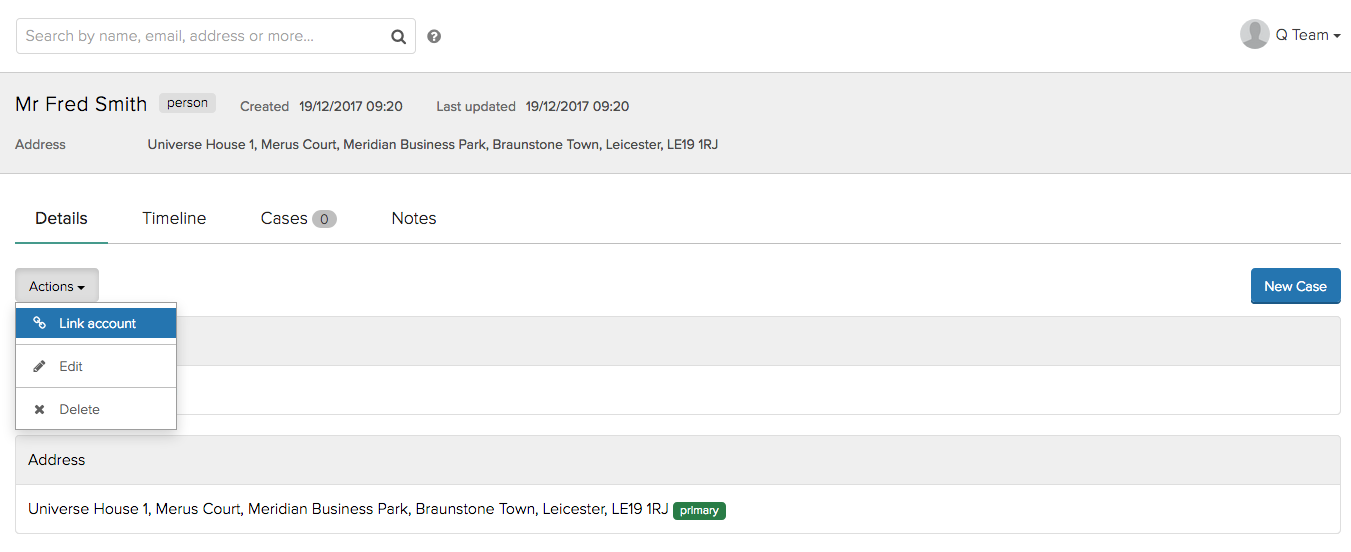1351x552 pixels.
Task: Click the magnifying glass search icon
Action: pyautogui.click(x=398, y=37)
